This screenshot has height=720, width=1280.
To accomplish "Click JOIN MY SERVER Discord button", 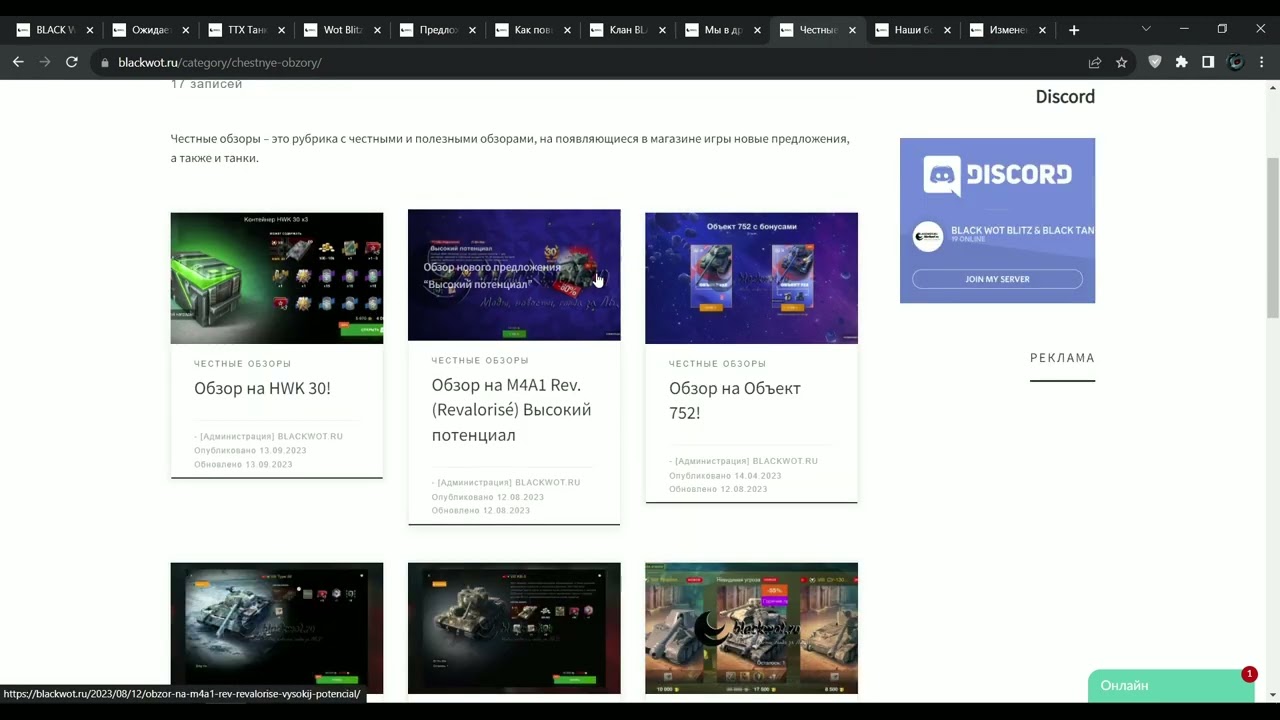I will pyautogui.click(x=997, y=279).
